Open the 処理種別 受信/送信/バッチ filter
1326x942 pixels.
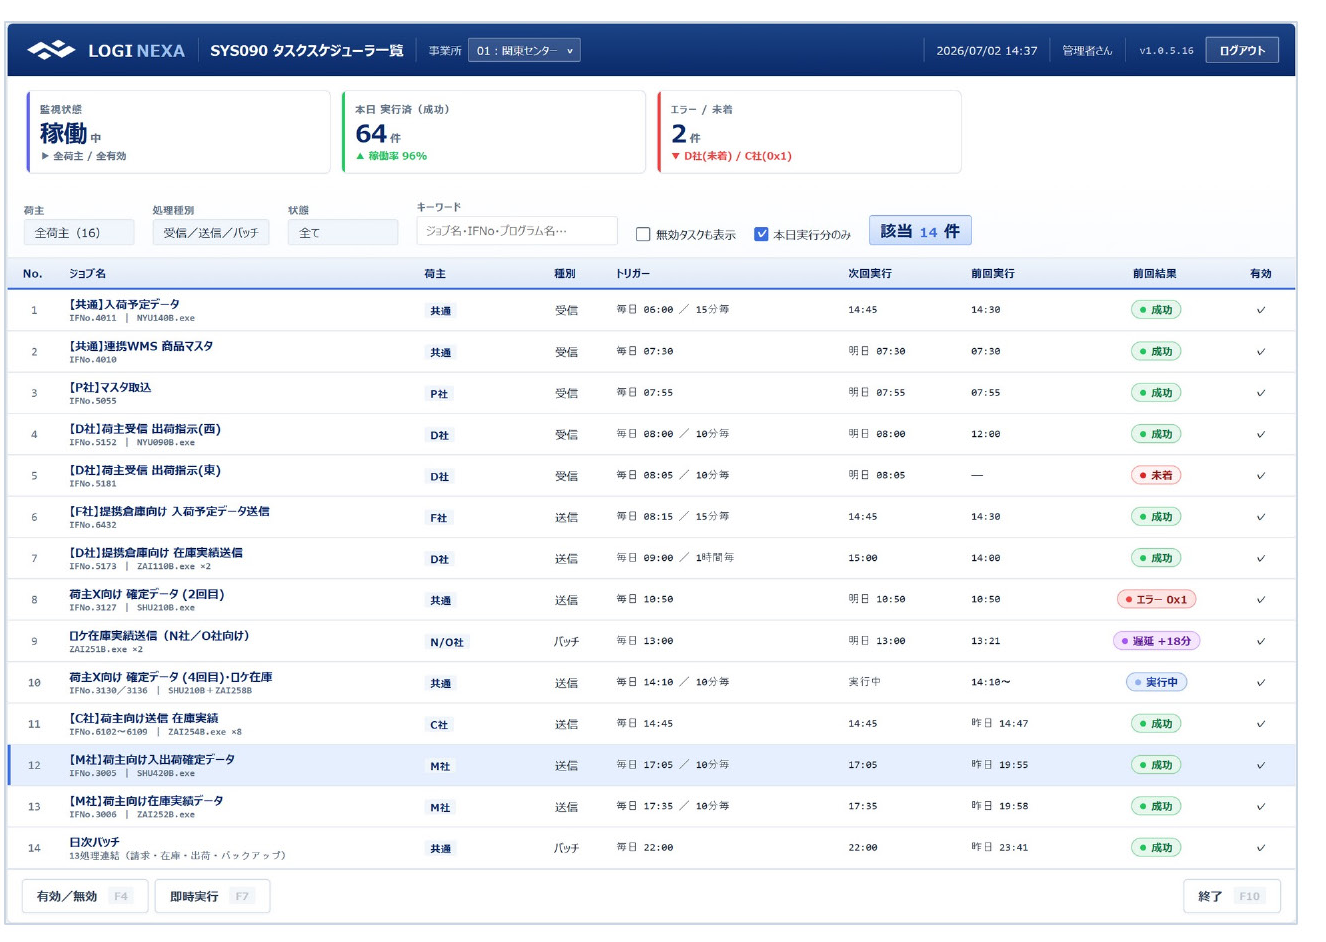click(211, 233)
